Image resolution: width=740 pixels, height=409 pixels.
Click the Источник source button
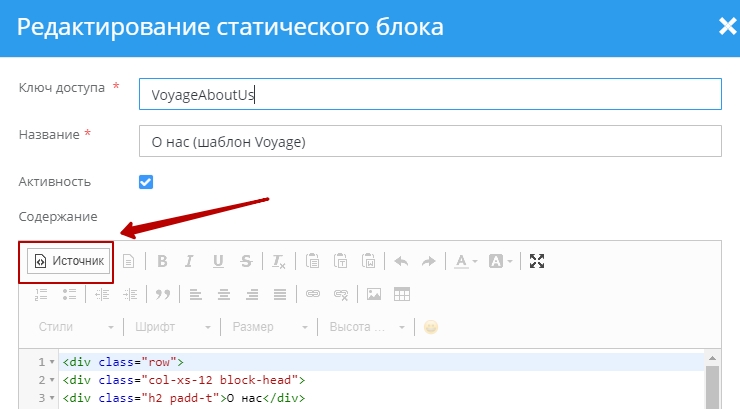click(69, 261)
